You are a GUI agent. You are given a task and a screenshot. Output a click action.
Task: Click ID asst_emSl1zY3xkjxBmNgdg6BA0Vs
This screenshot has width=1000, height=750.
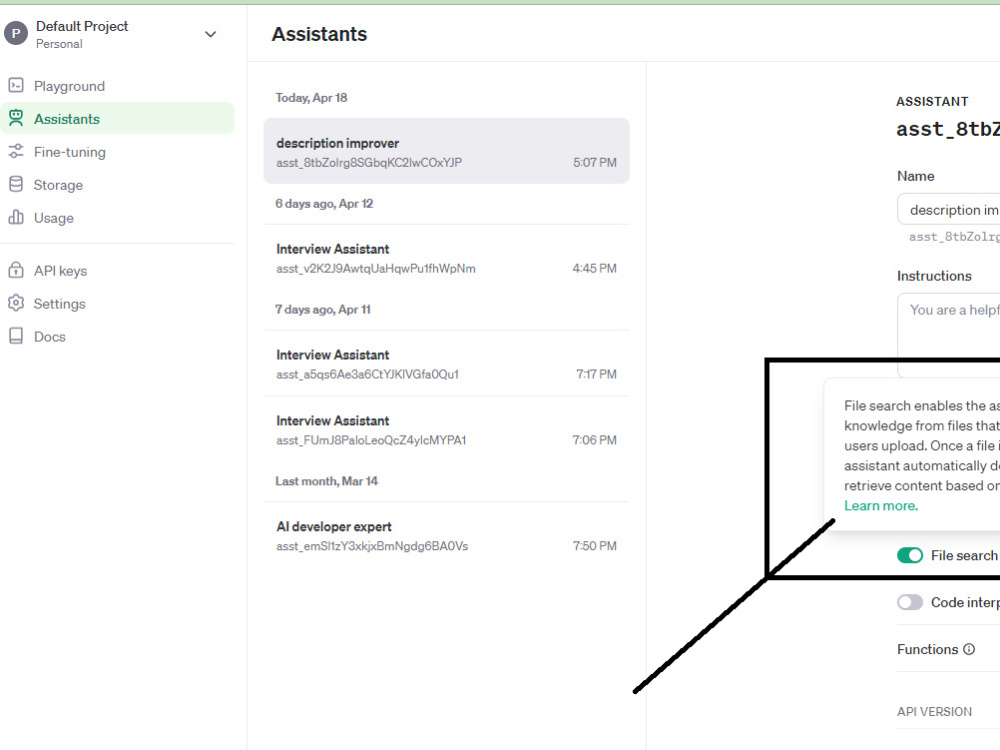click(x=372, y=546)
